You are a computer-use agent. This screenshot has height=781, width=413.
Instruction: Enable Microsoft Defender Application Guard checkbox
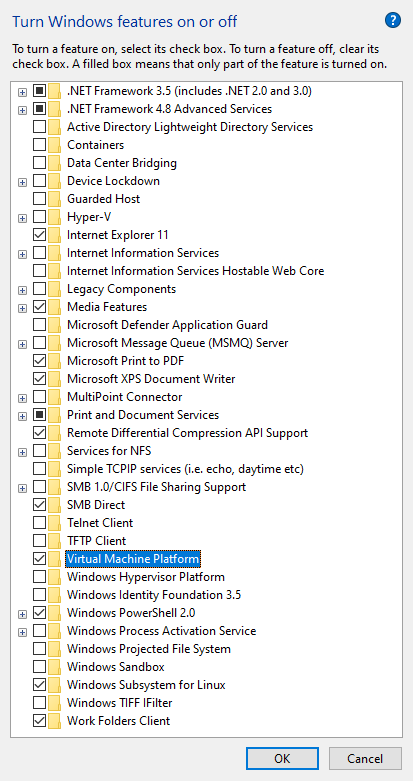[x=39, y=325]
